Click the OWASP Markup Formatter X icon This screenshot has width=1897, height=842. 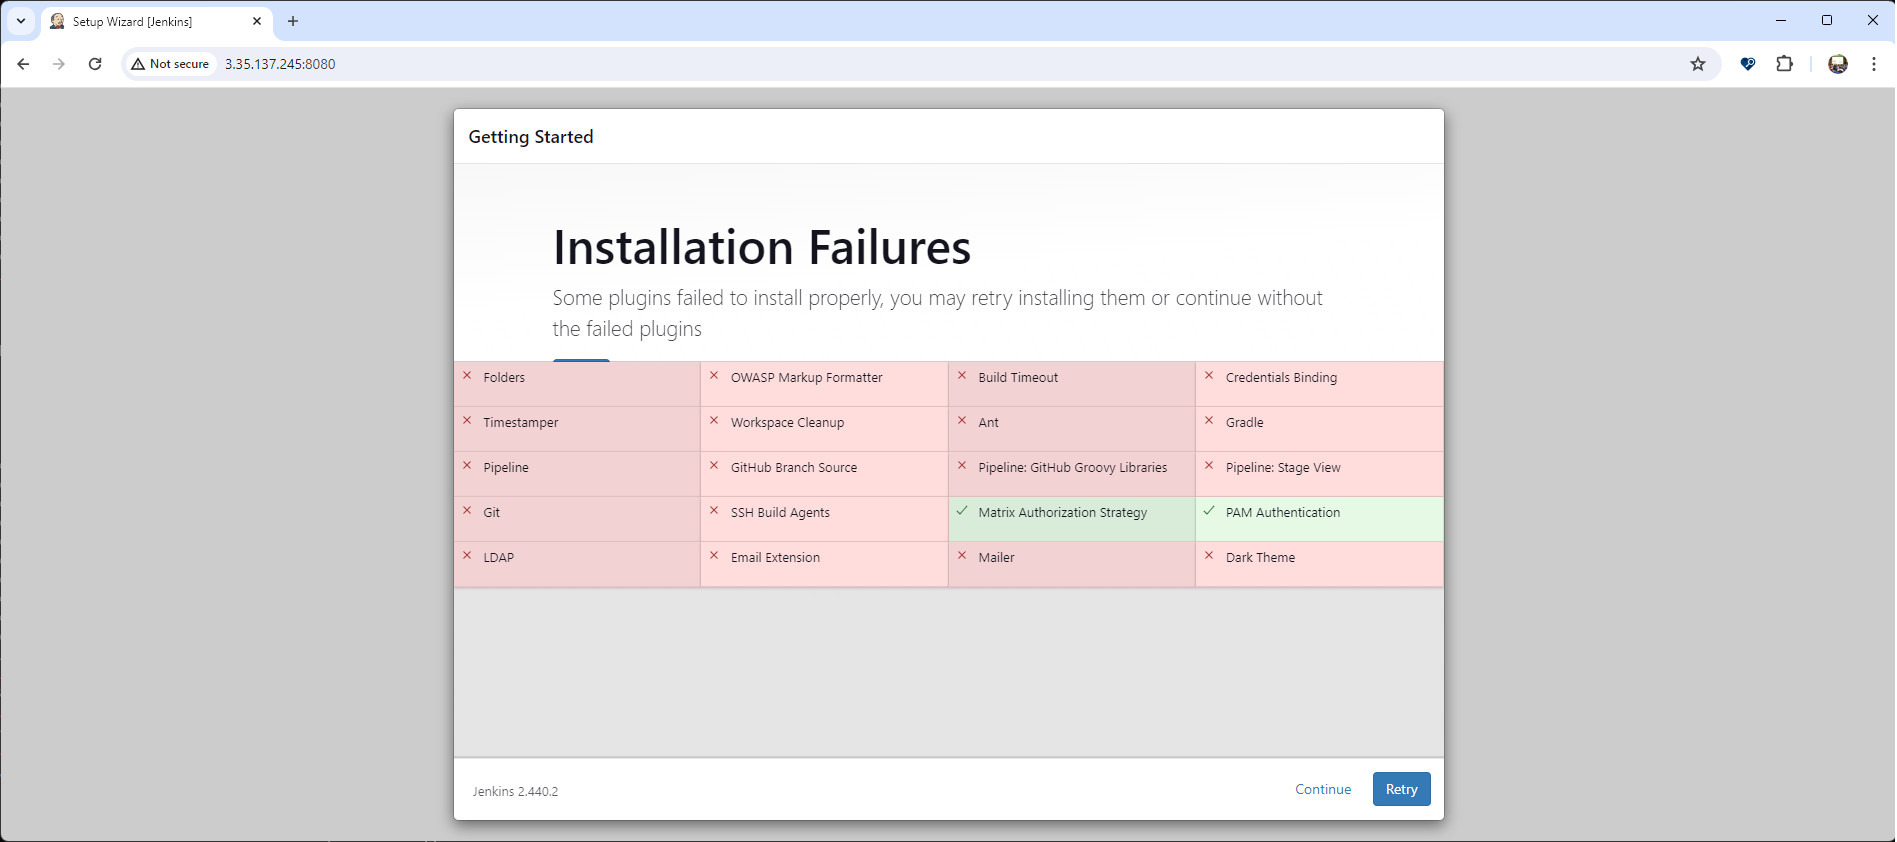coord(714,376)
